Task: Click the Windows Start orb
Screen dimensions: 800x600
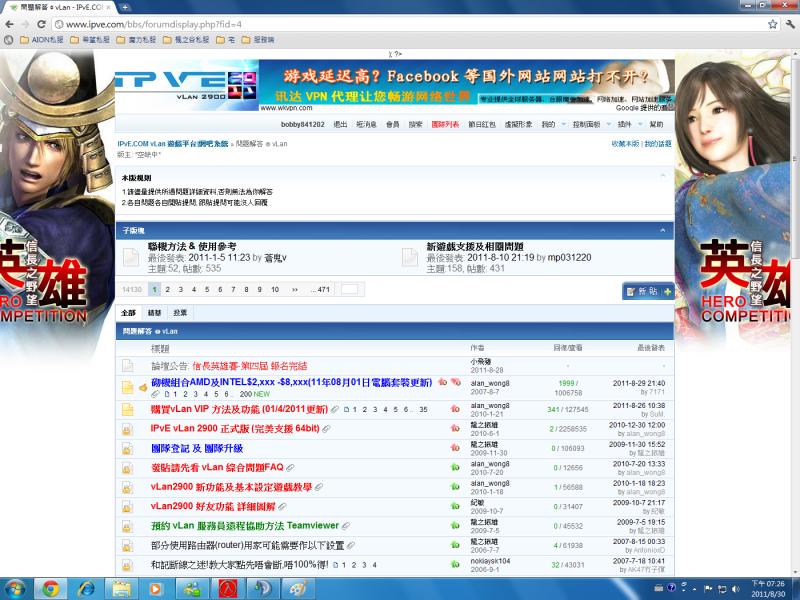Action: [17, 587]
